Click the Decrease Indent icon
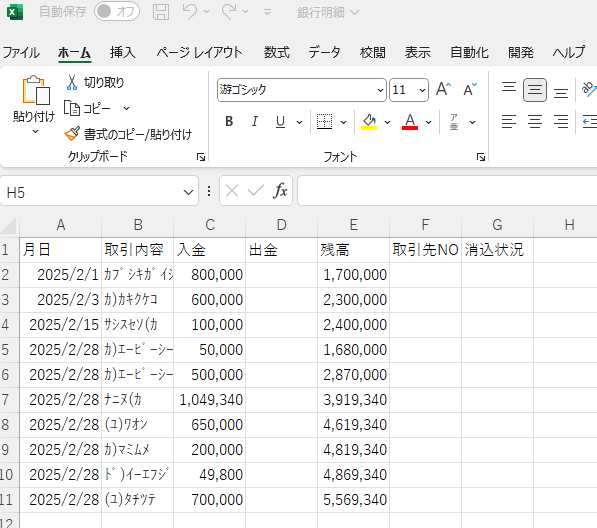 pyautogui.click(x=589, y=122)
